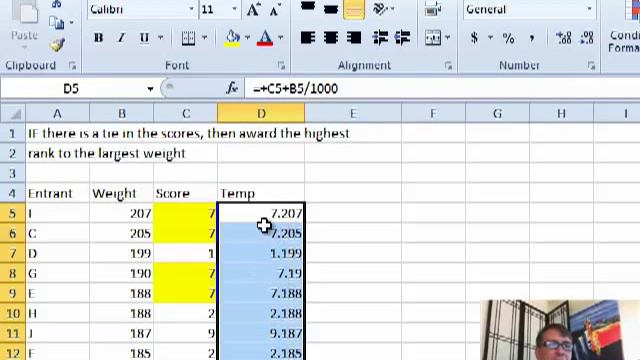Select column D header
Screen dimensions: 640x360
(x=261, y=113)
